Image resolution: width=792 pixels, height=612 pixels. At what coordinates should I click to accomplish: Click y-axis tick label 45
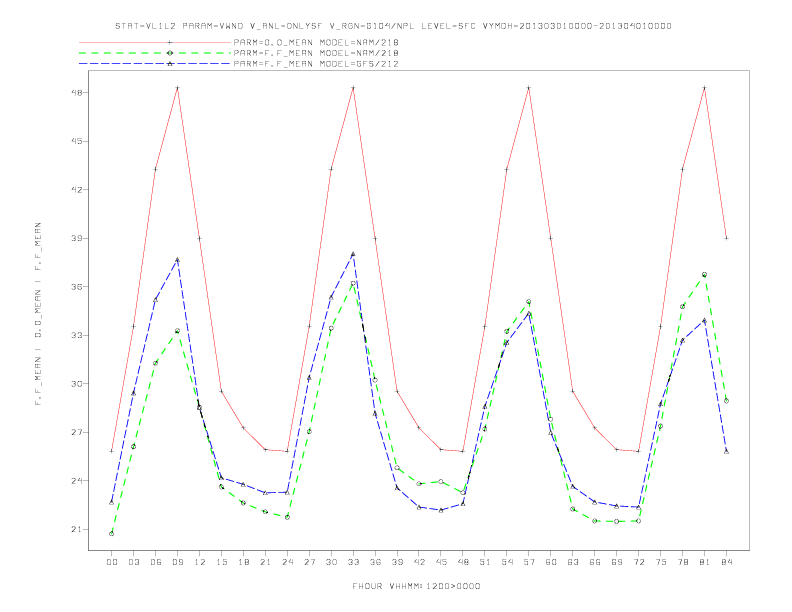(77, 141)
